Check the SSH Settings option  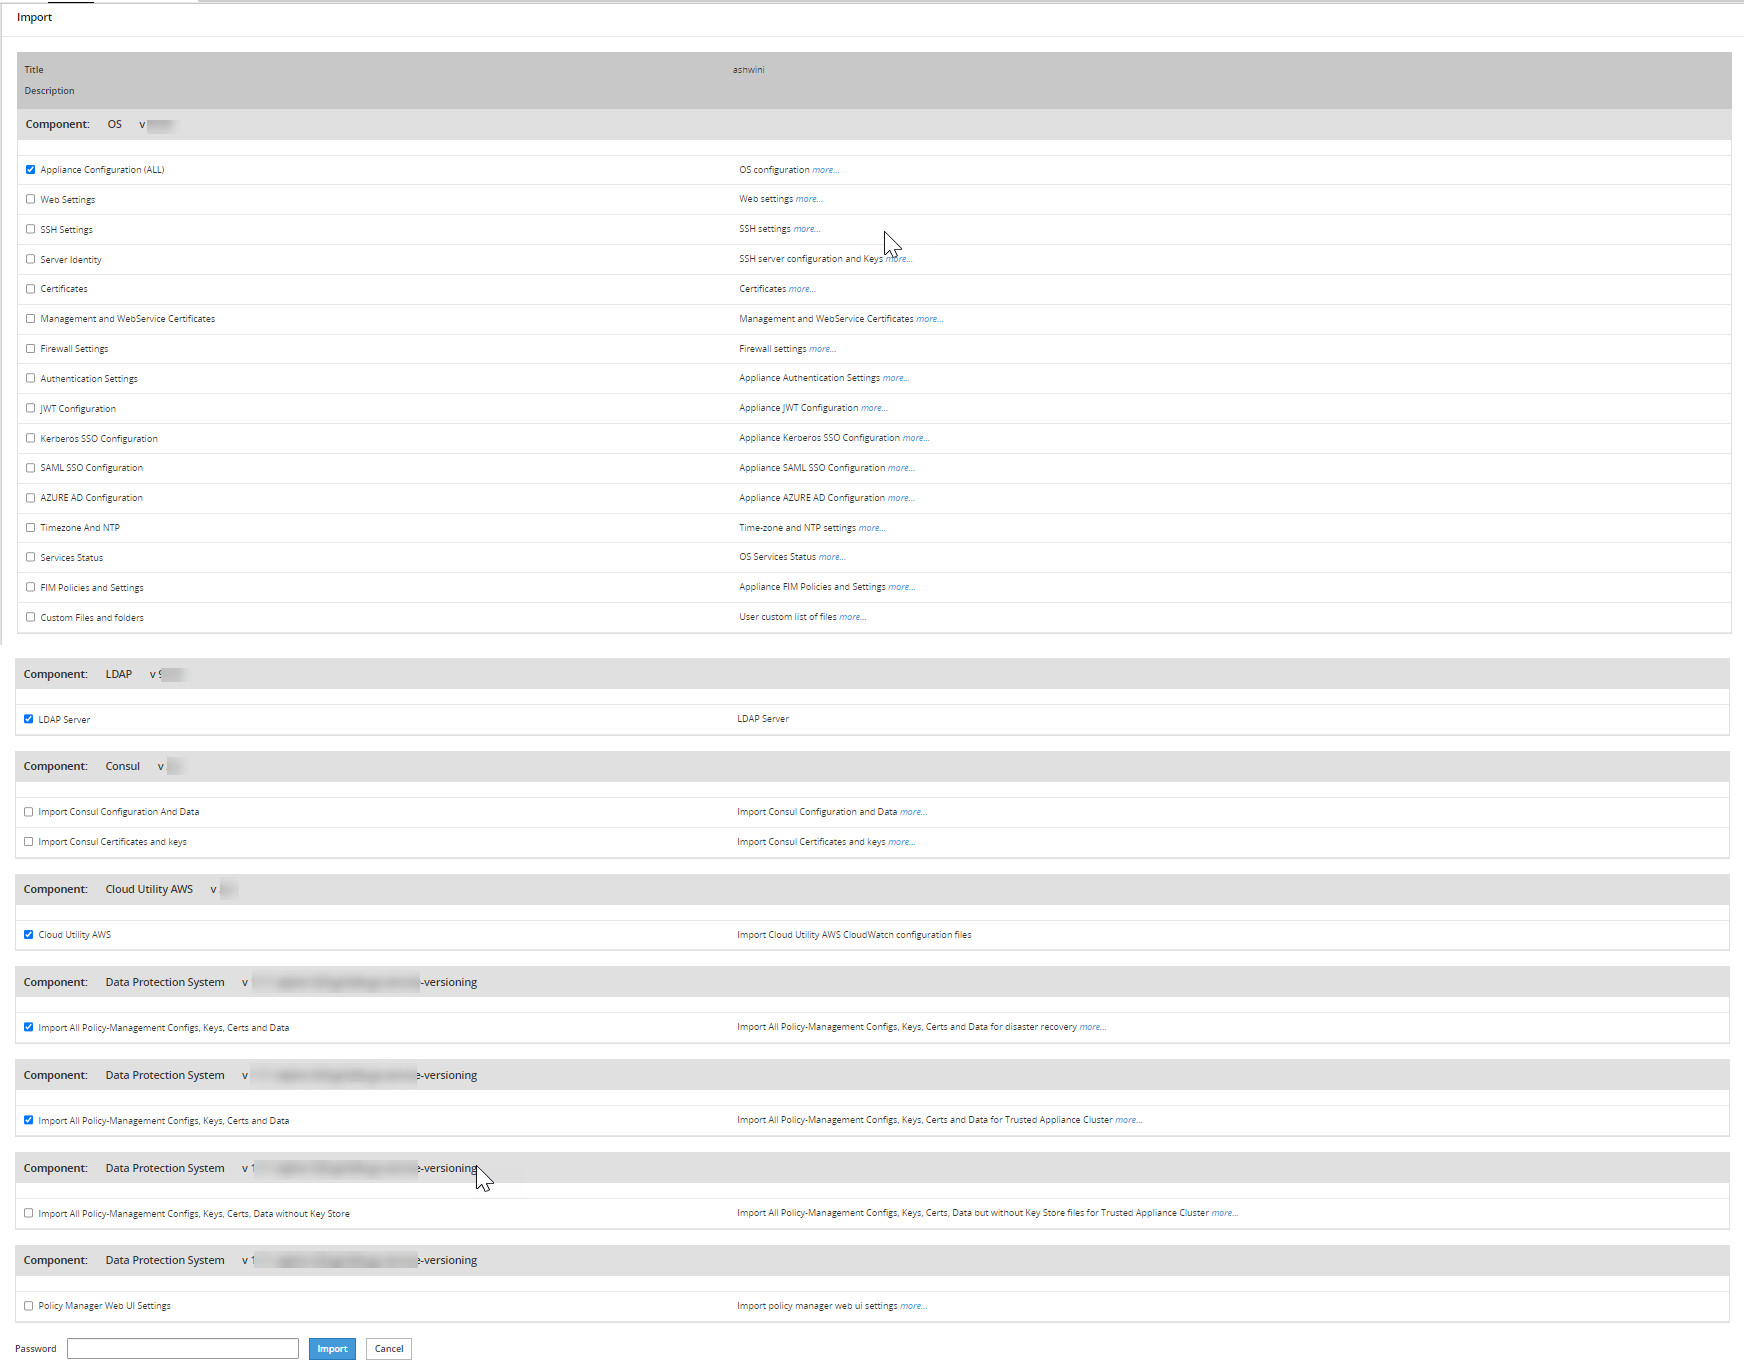[x=30, y=229]
